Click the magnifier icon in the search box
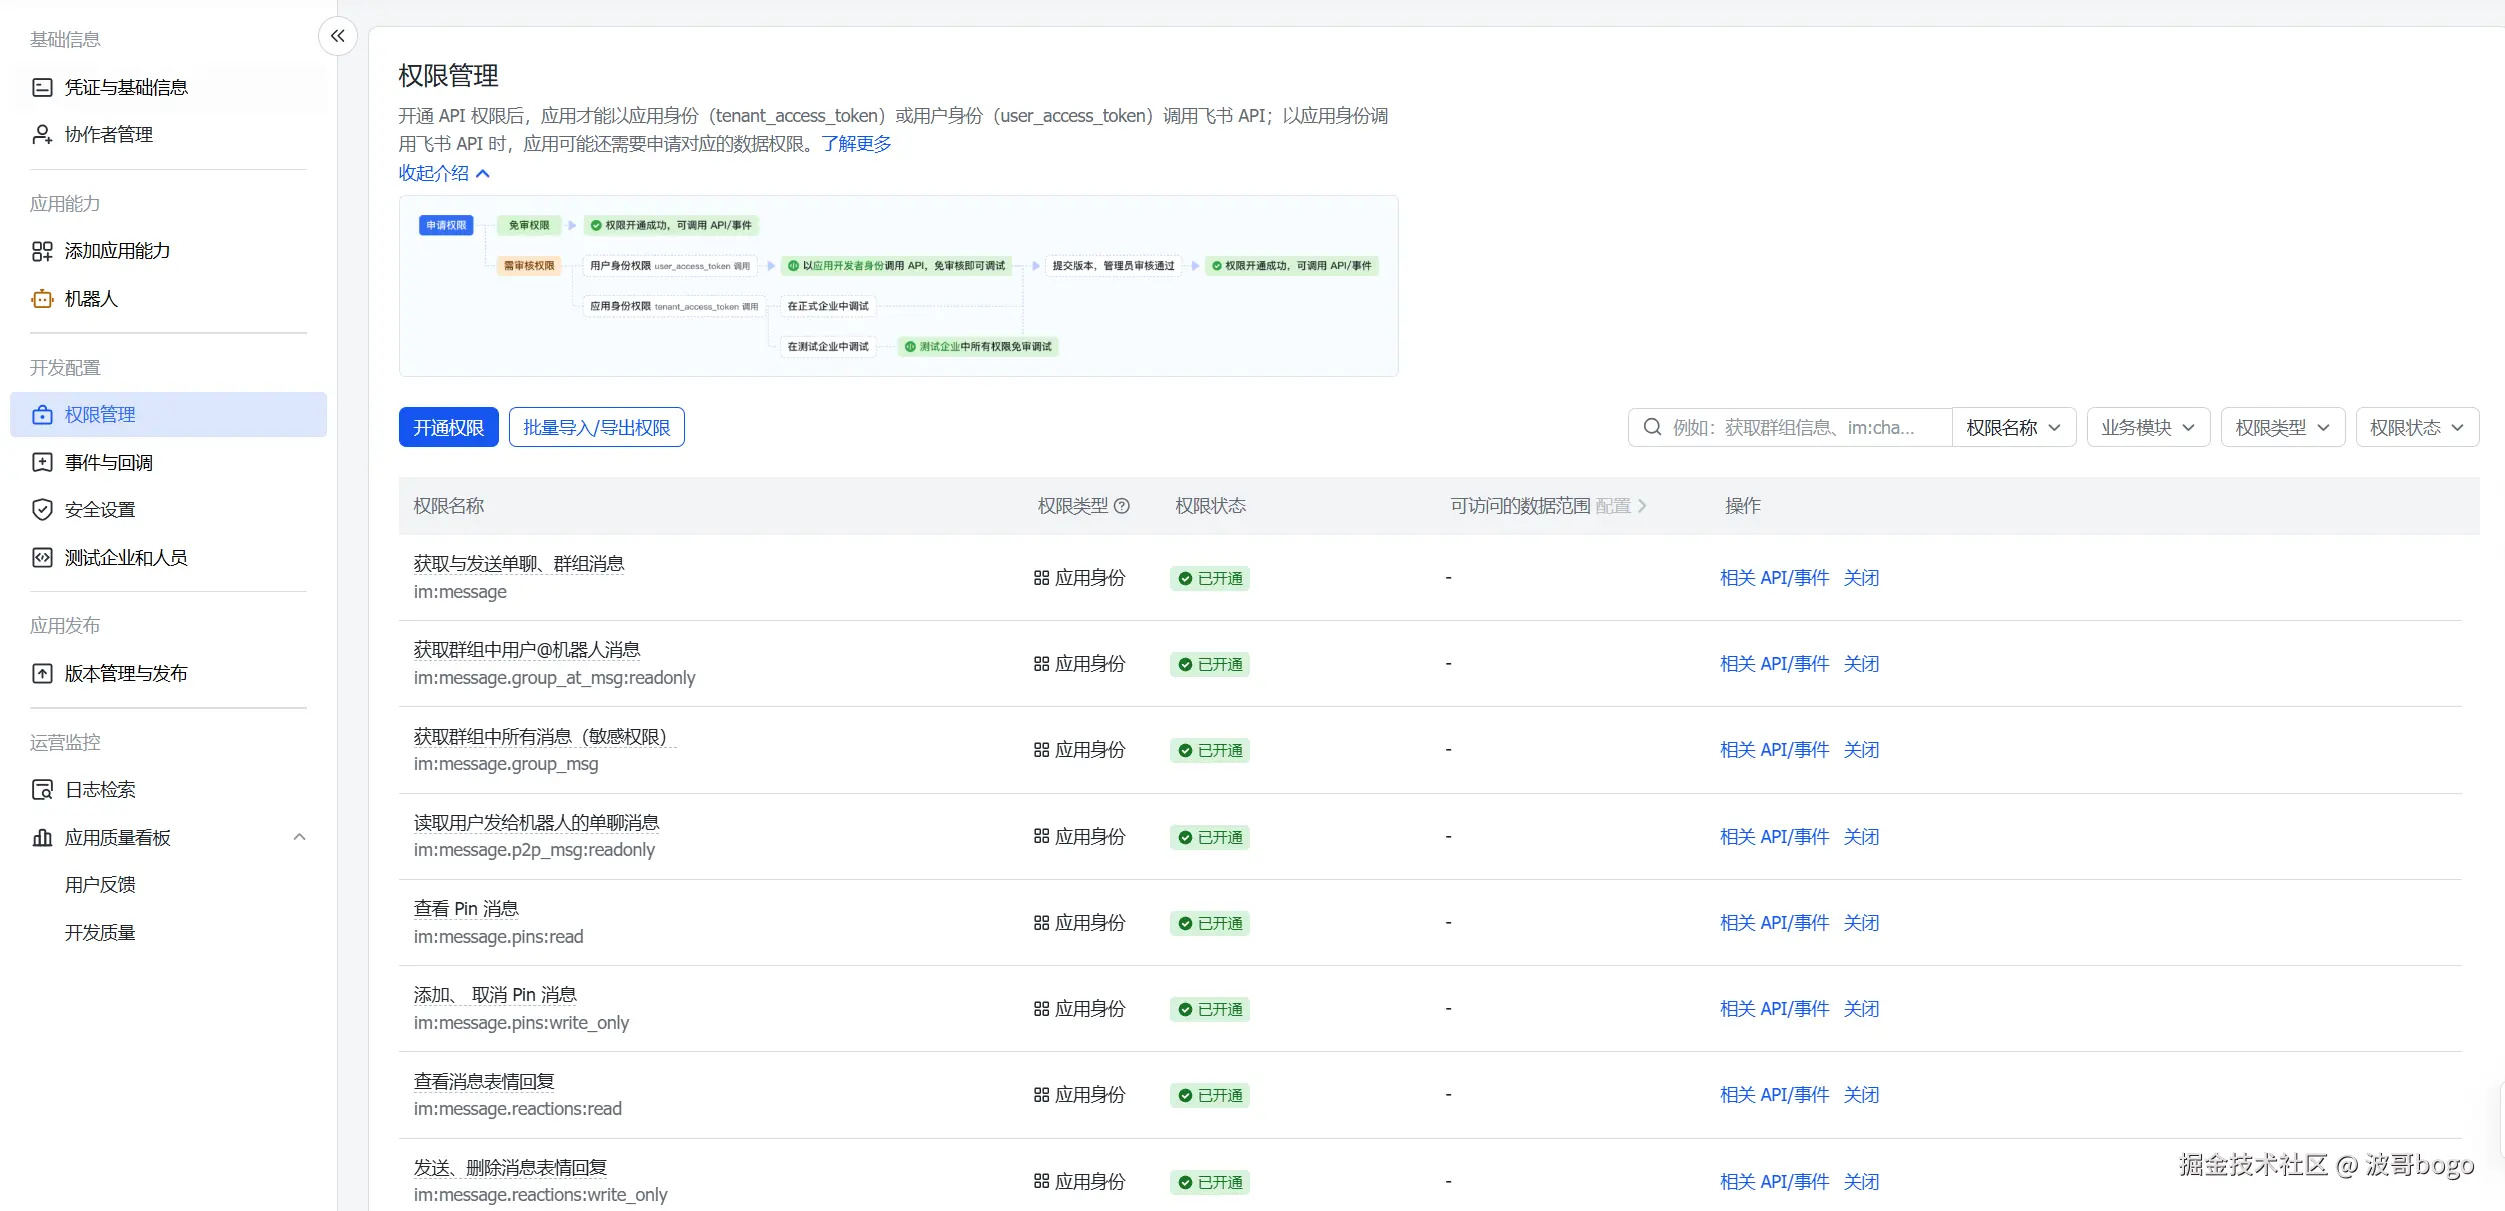Screen dimensions: 2505x1211 pyautogui.click(x=1653, y=428)
